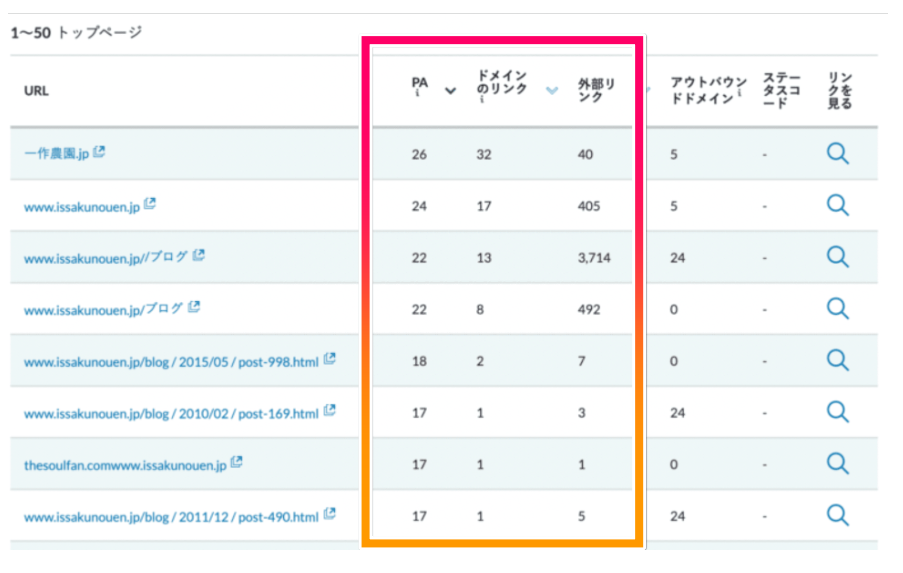
Task: Click the リンクを見る column header
Action: click(x=840, y=90)
